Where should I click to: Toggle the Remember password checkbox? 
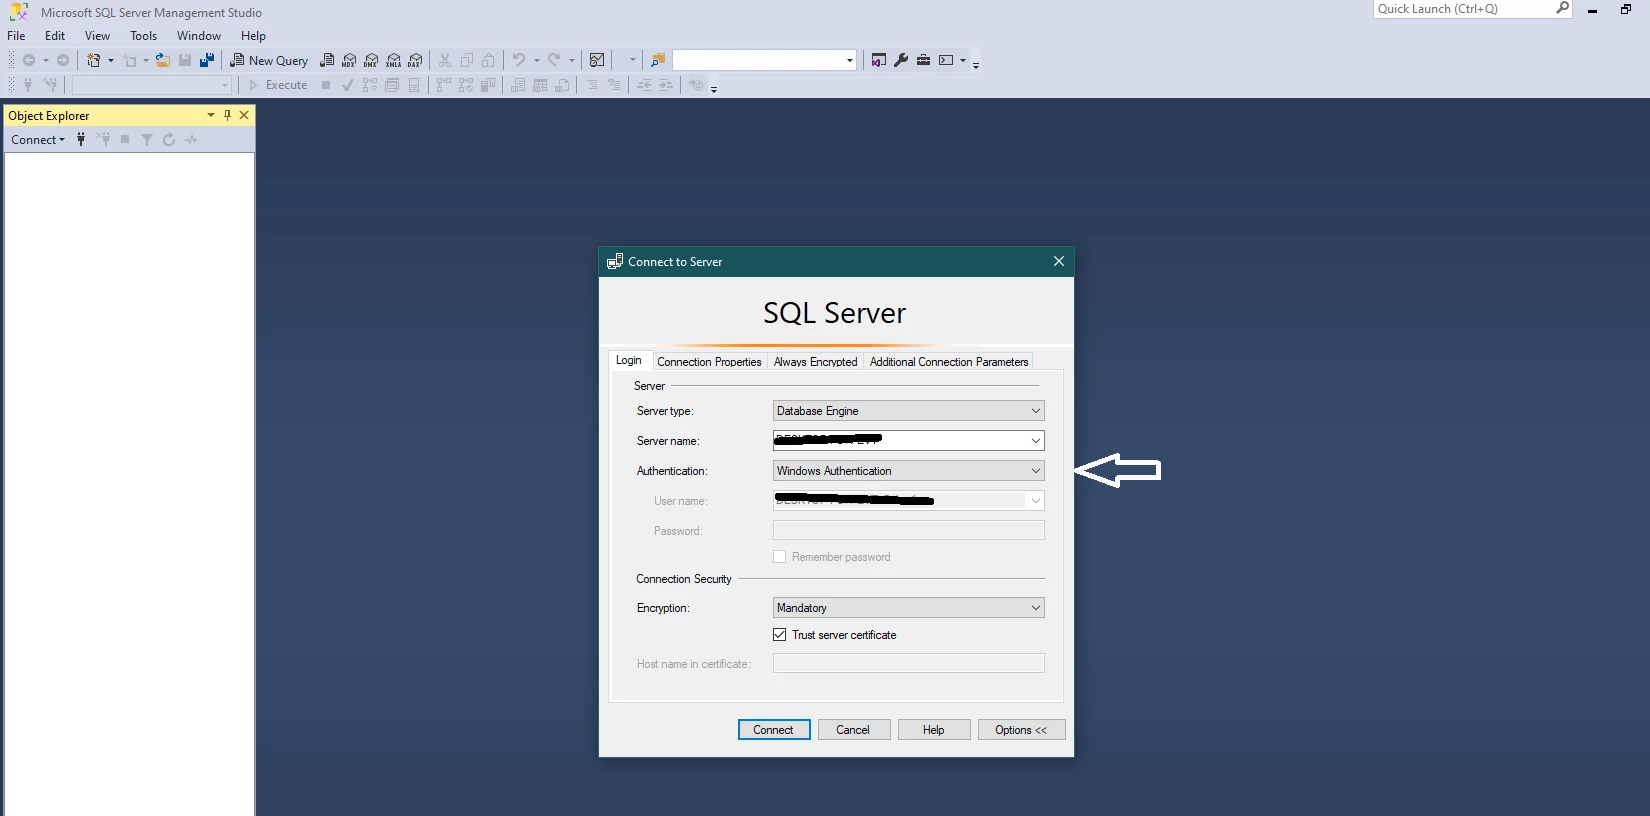[x=779, y=557]
